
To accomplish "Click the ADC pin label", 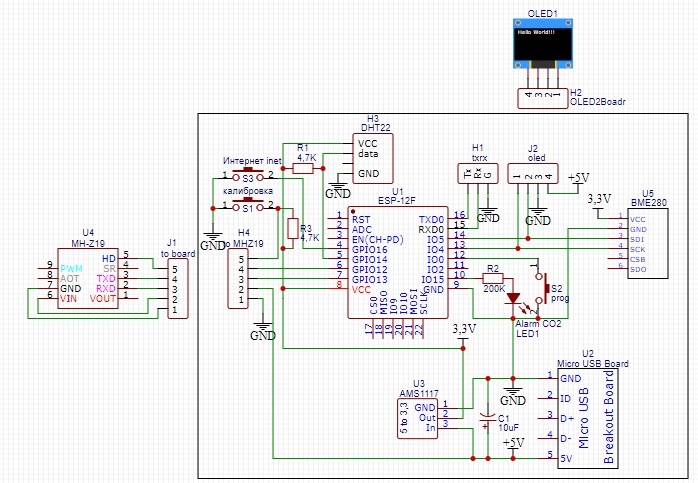I will click(361, 229).
